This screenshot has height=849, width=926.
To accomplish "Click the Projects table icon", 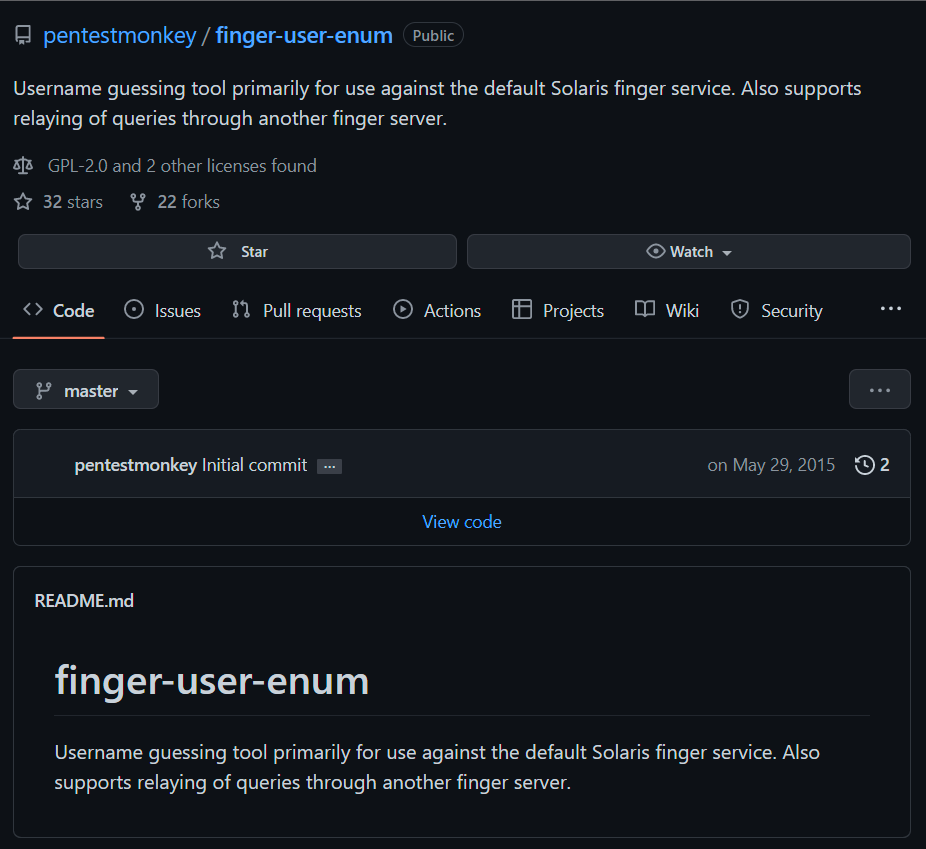I will tap(521, 310).
